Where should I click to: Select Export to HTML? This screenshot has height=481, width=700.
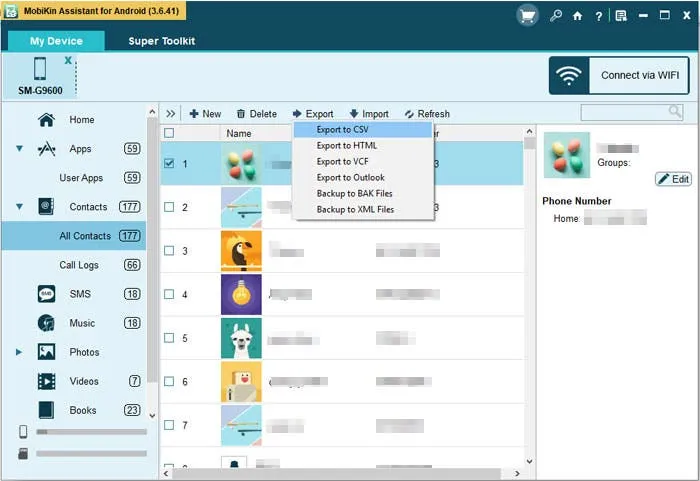click(x=363, y=146)
